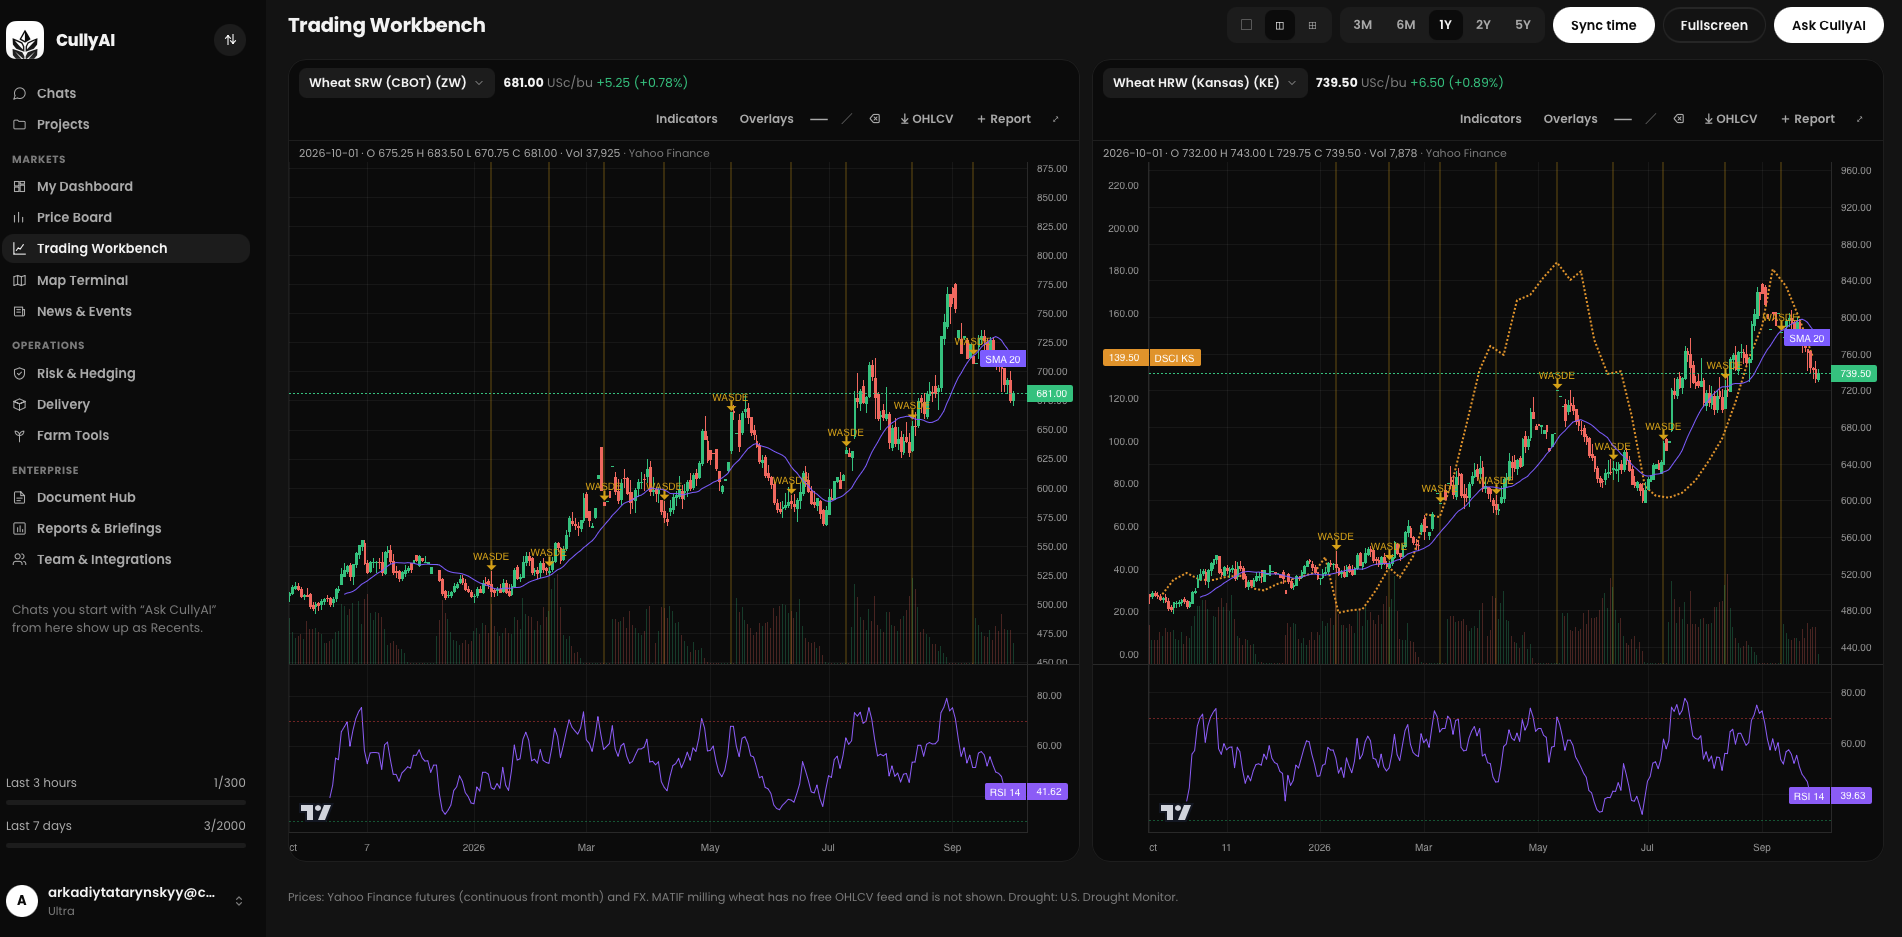Open Chats in the sidebar
This screenshot has height=937, width=1902.
click(126, 93)
